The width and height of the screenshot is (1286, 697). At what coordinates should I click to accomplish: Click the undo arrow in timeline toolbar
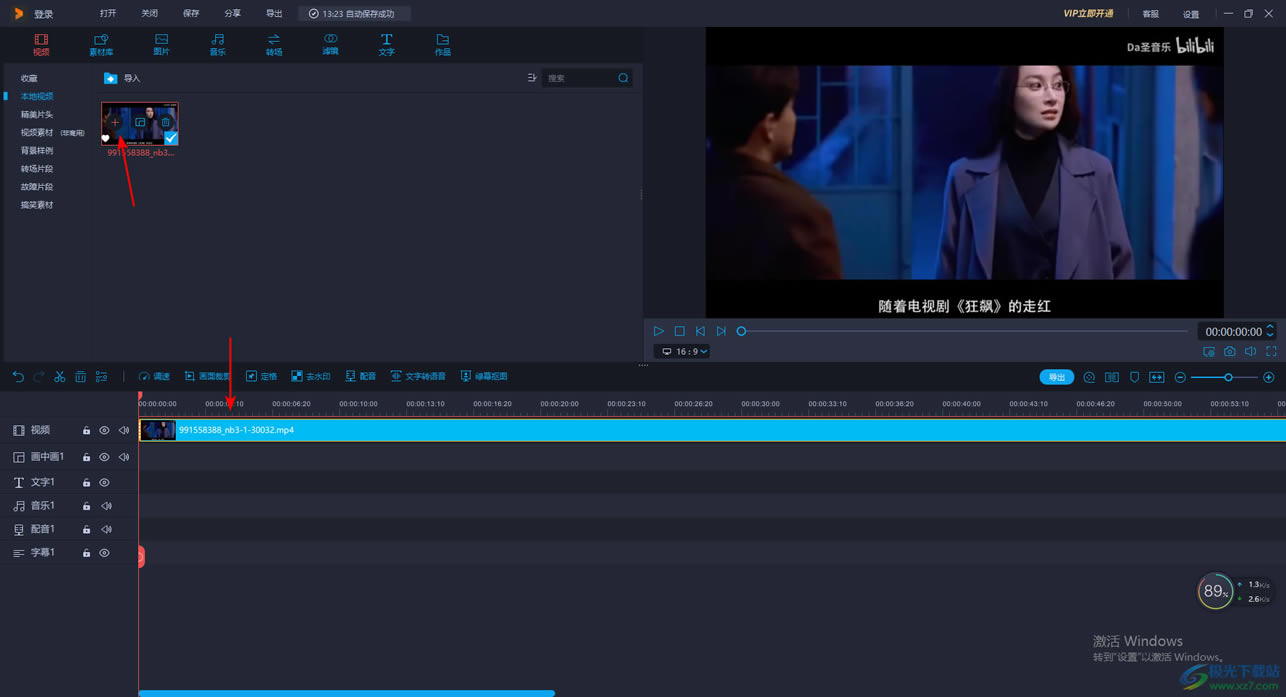click(18, 377)
